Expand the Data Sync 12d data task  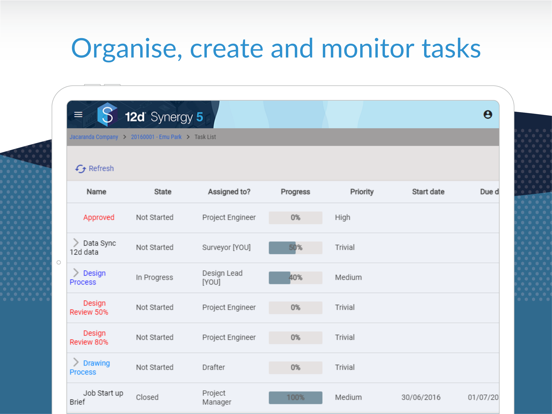tap(75, 243)
